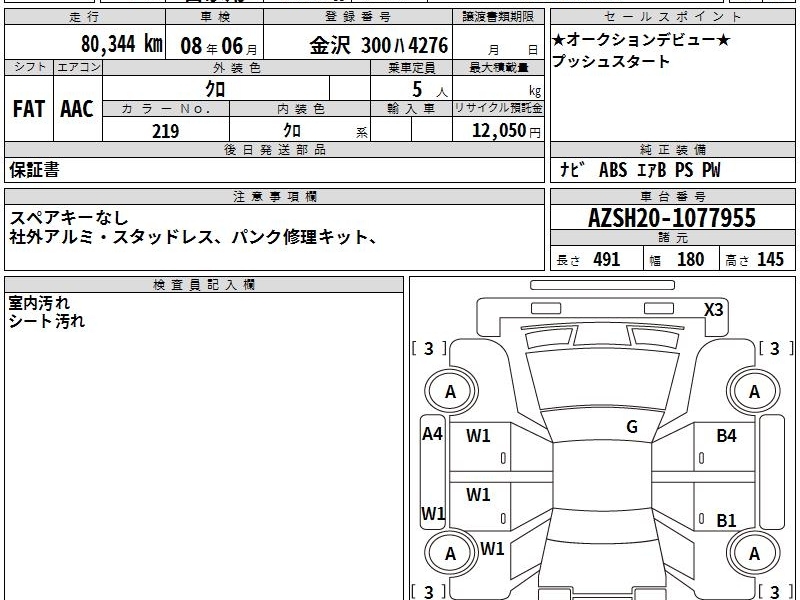Select the G mark on the windshield

point(632,427)
